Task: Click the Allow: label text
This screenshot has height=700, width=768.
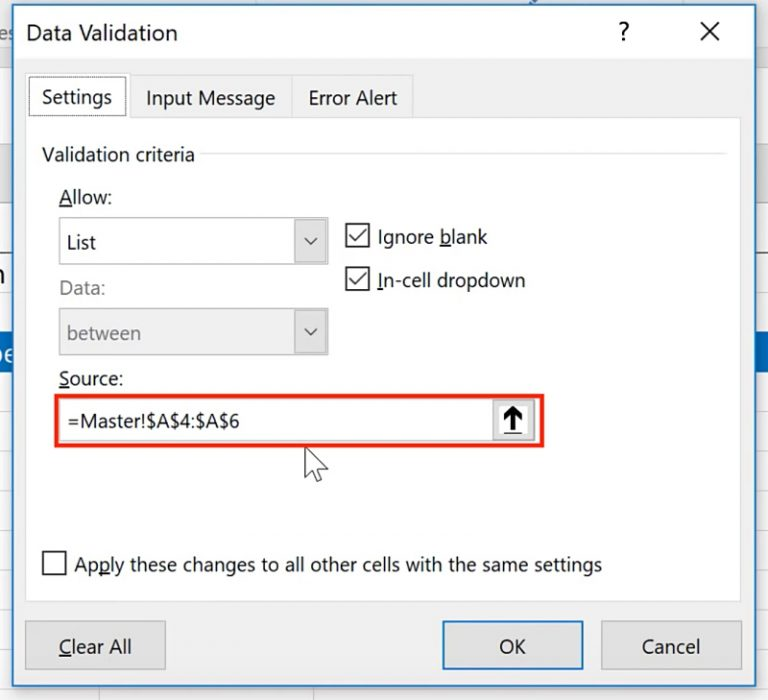Action: click(86, 197)
